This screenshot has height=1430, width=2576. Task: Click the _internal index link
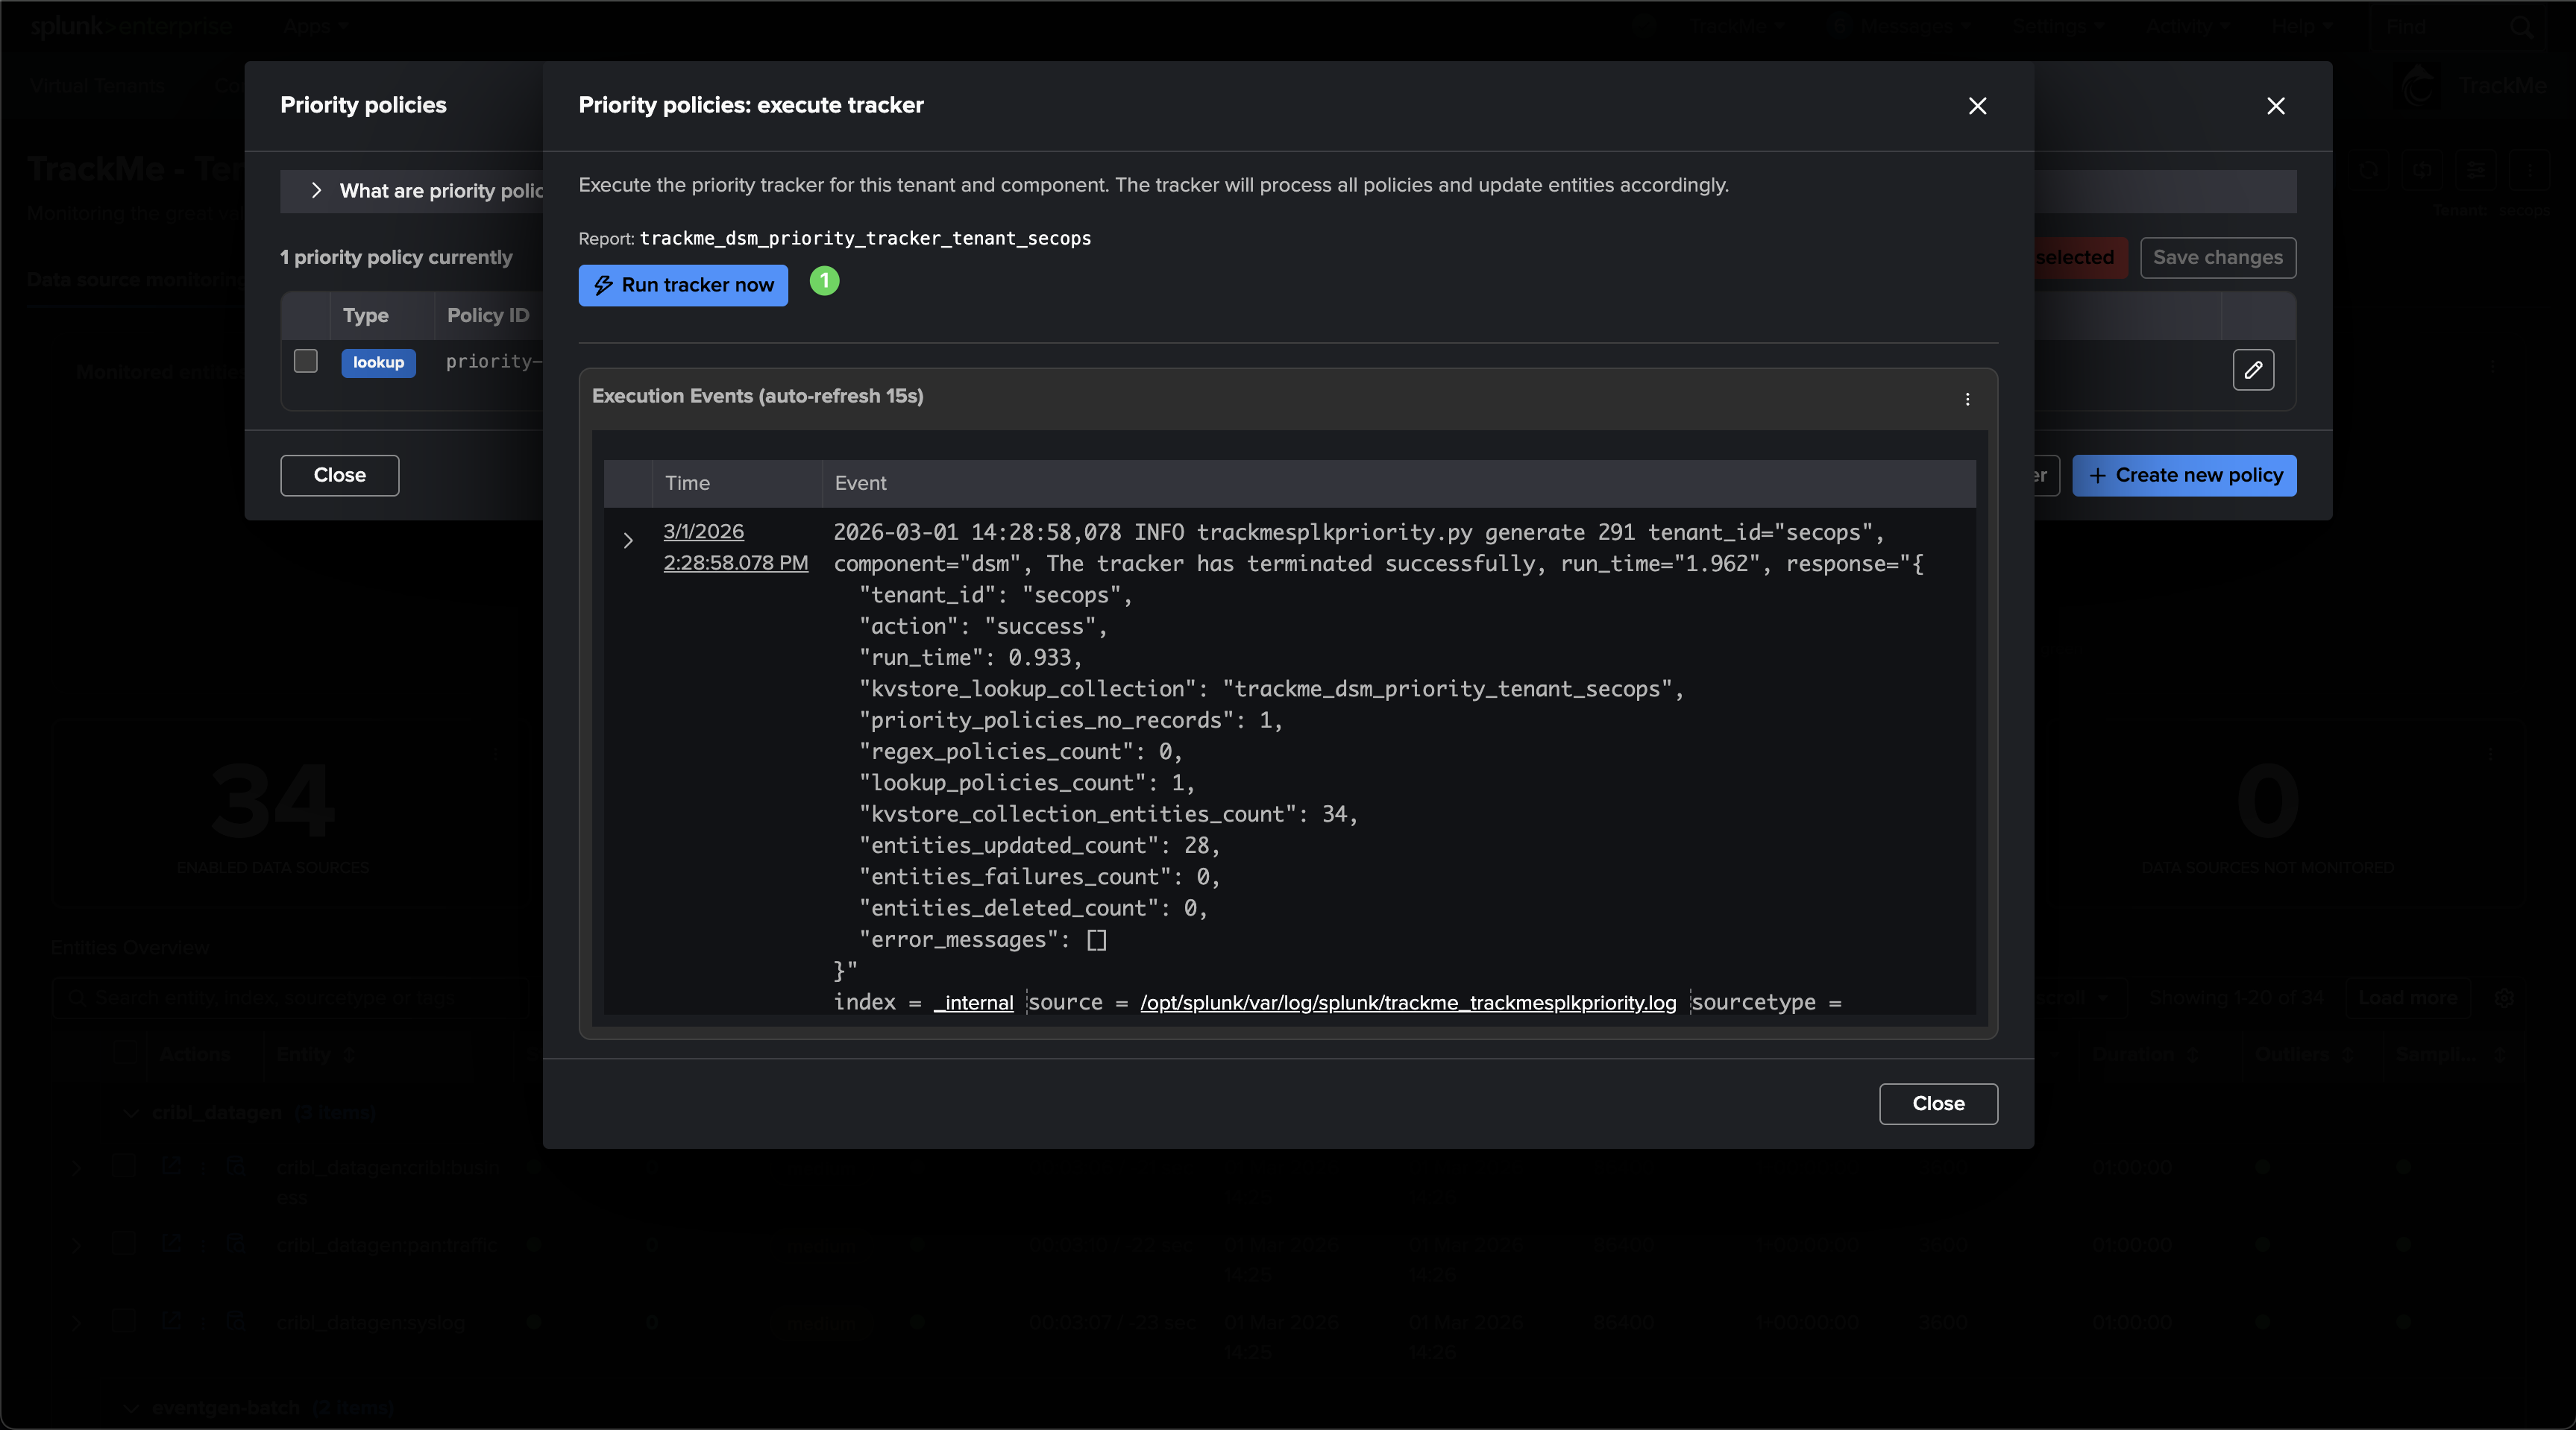point(973,1003)
